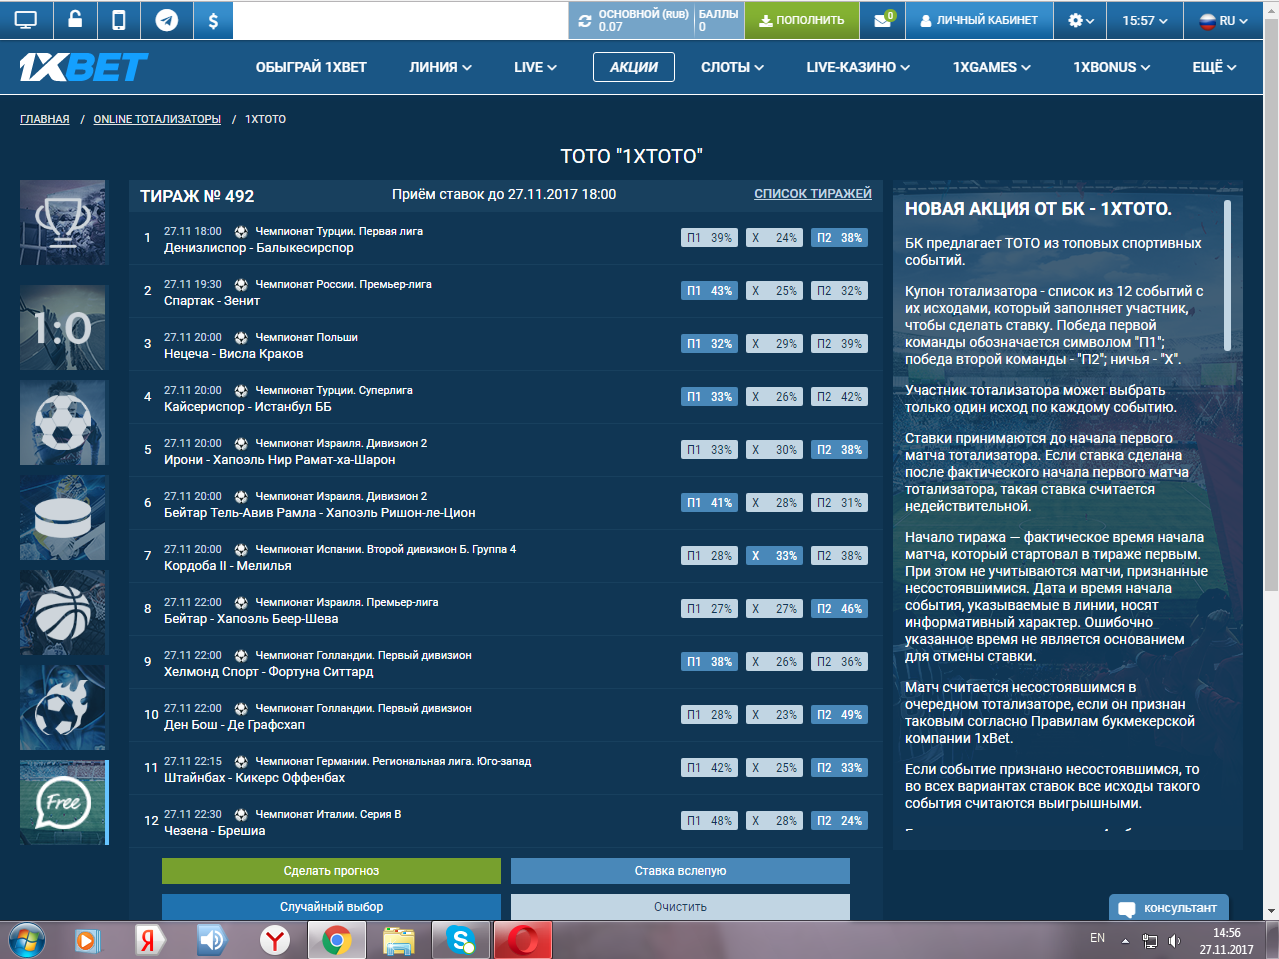Click Очистить button
Screen dimensions: 1279x959
(x=680, y=907)
